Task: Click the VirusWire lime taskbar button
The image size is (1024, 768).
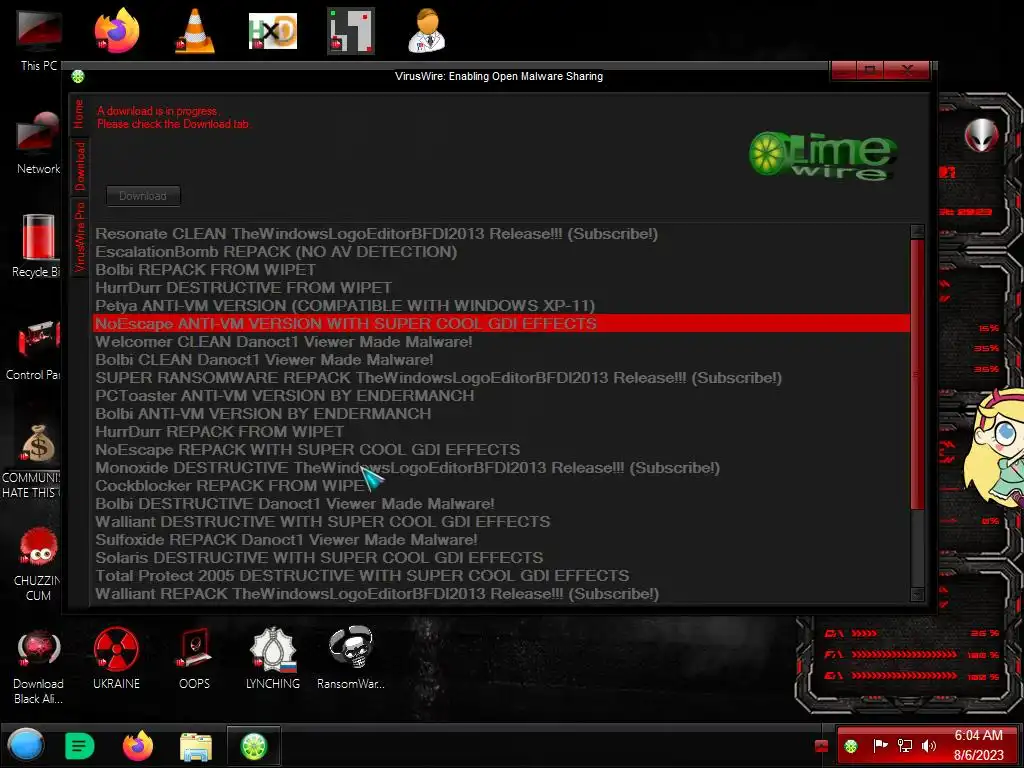Action: click(x=254, y=746)
